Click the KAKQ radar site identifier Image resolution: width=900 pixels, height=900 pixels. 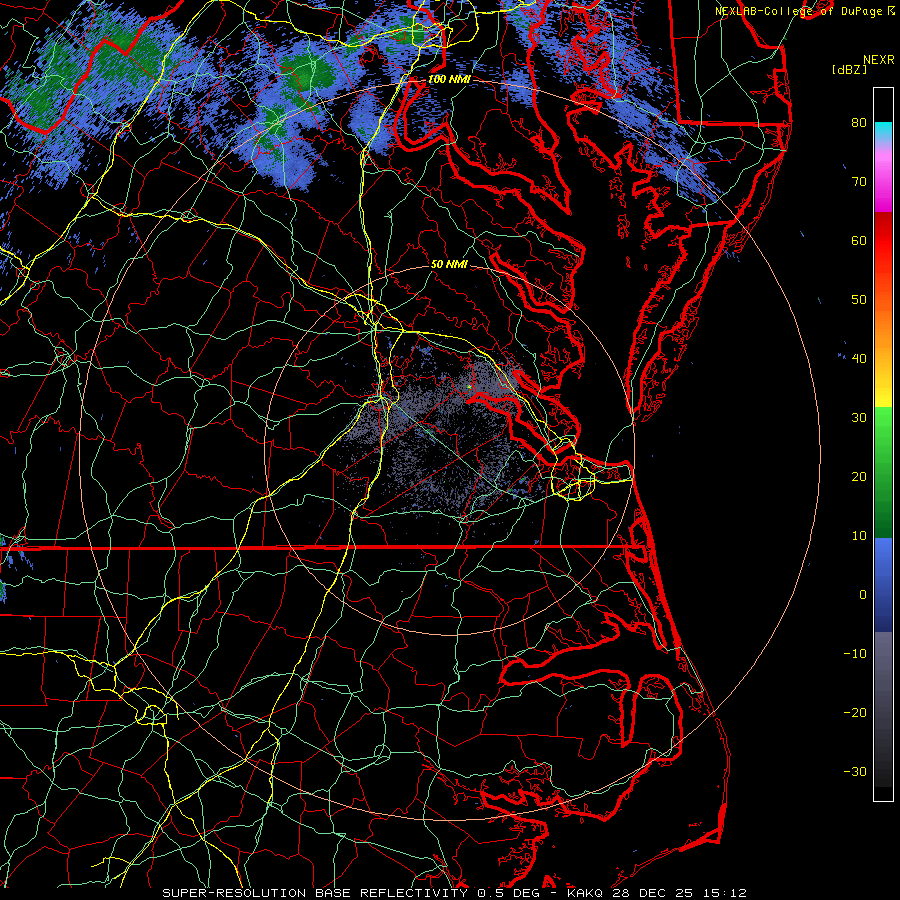584,893
